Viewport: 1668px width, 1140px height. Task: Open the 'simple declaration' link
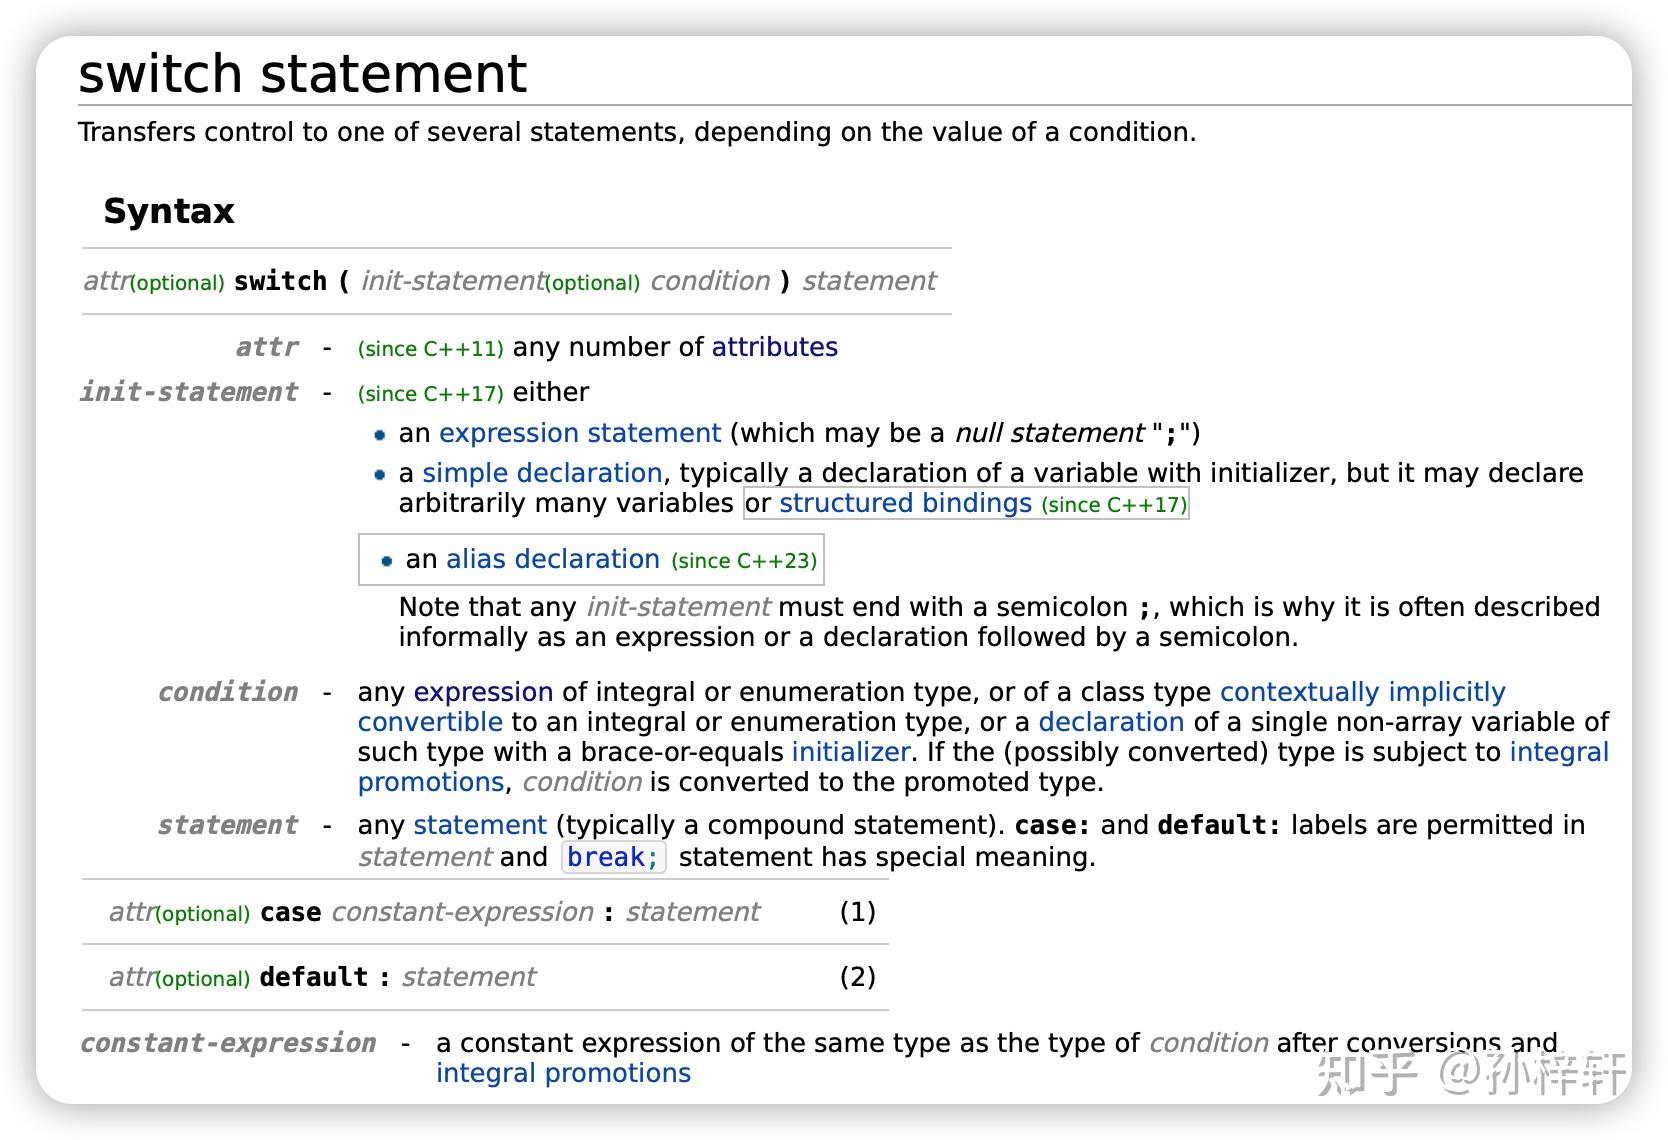coord(542,473)
